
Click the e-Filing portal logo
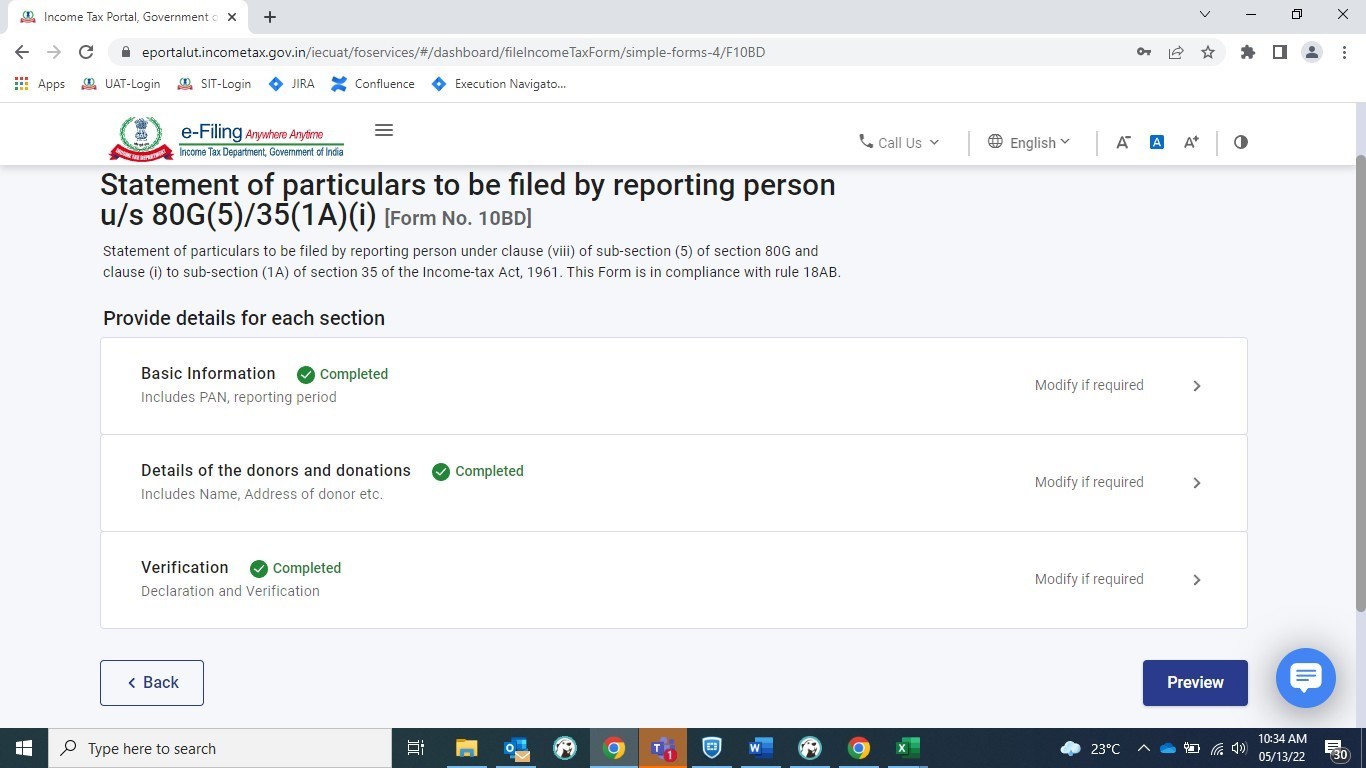click(x=227, y=138)
